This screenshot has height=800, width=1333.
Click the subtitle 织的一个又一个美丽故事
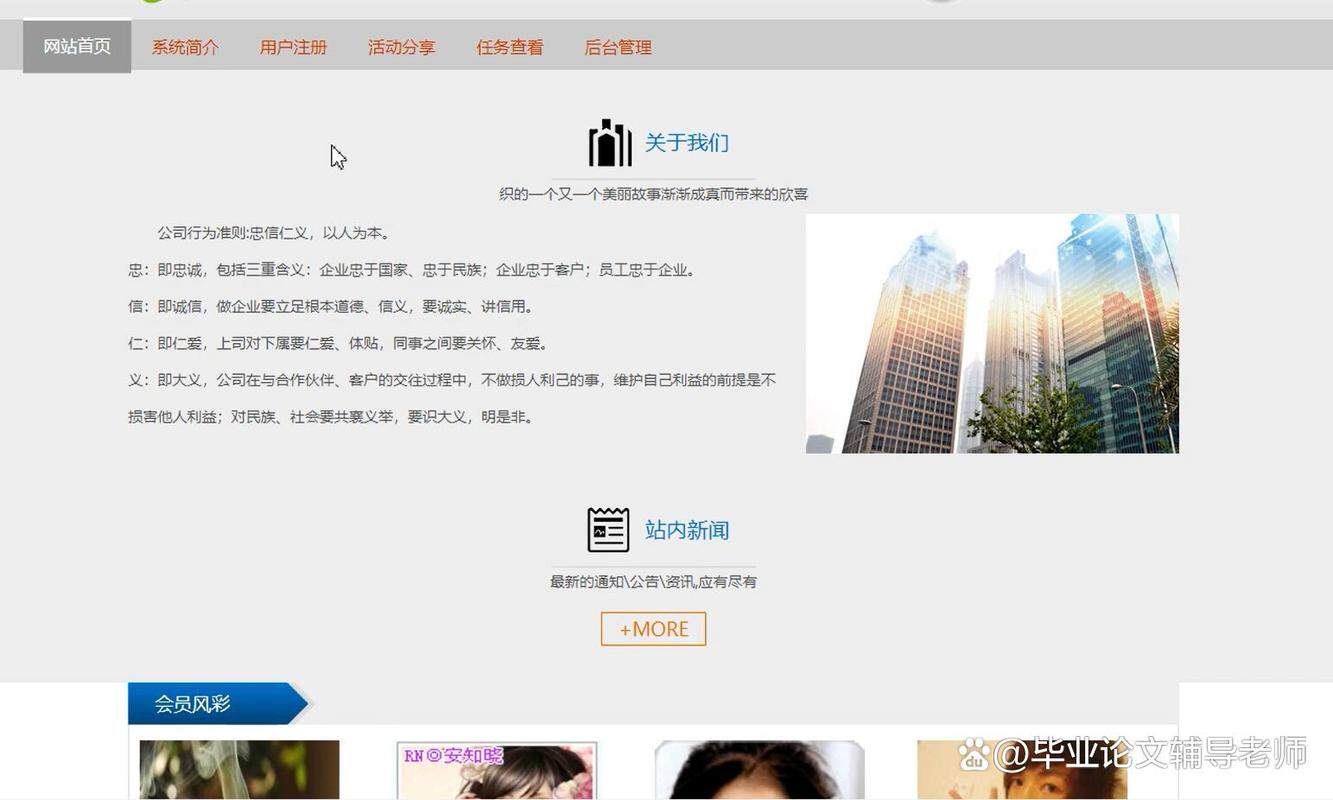click(x=653, y=194)
